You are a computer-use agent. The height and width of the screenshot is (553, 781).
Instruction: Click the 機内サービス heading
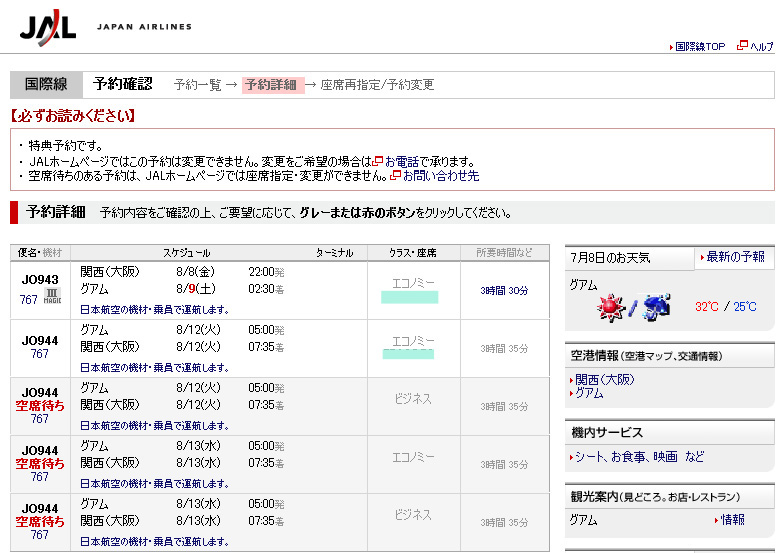coord(607,432)
